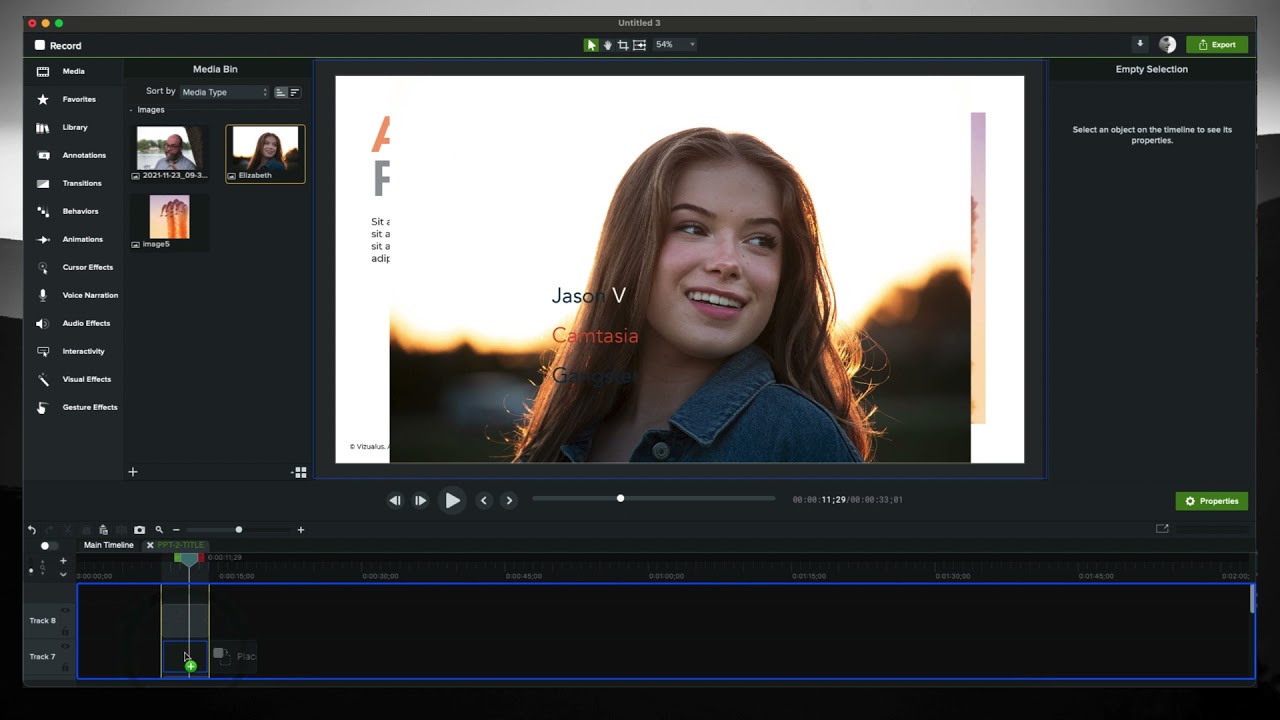Click the Paste icon in timeline toolbar
Image resolution: width=1280 pixels, height=720 pixels.
pos(103,530)
